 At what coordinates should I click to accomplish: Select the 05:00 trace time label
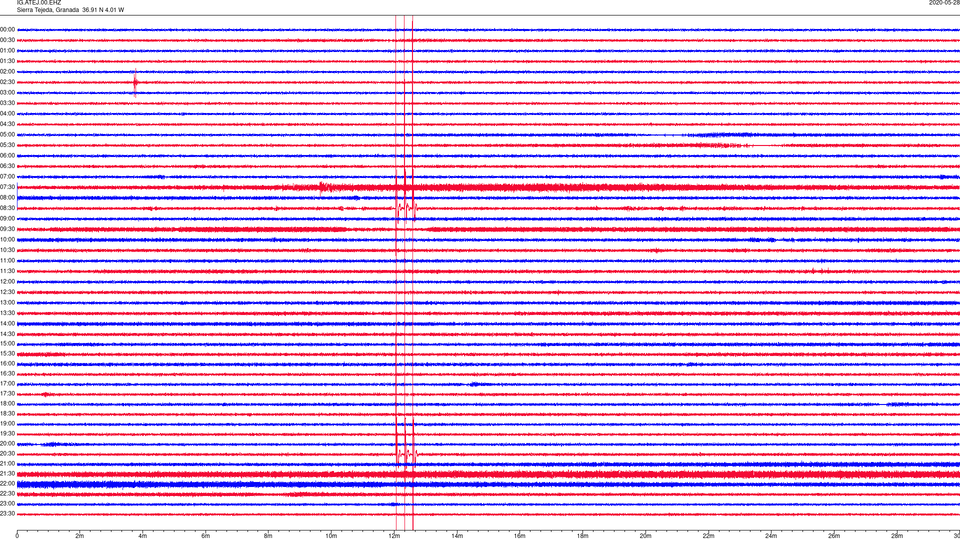click(x=7, y=135)
